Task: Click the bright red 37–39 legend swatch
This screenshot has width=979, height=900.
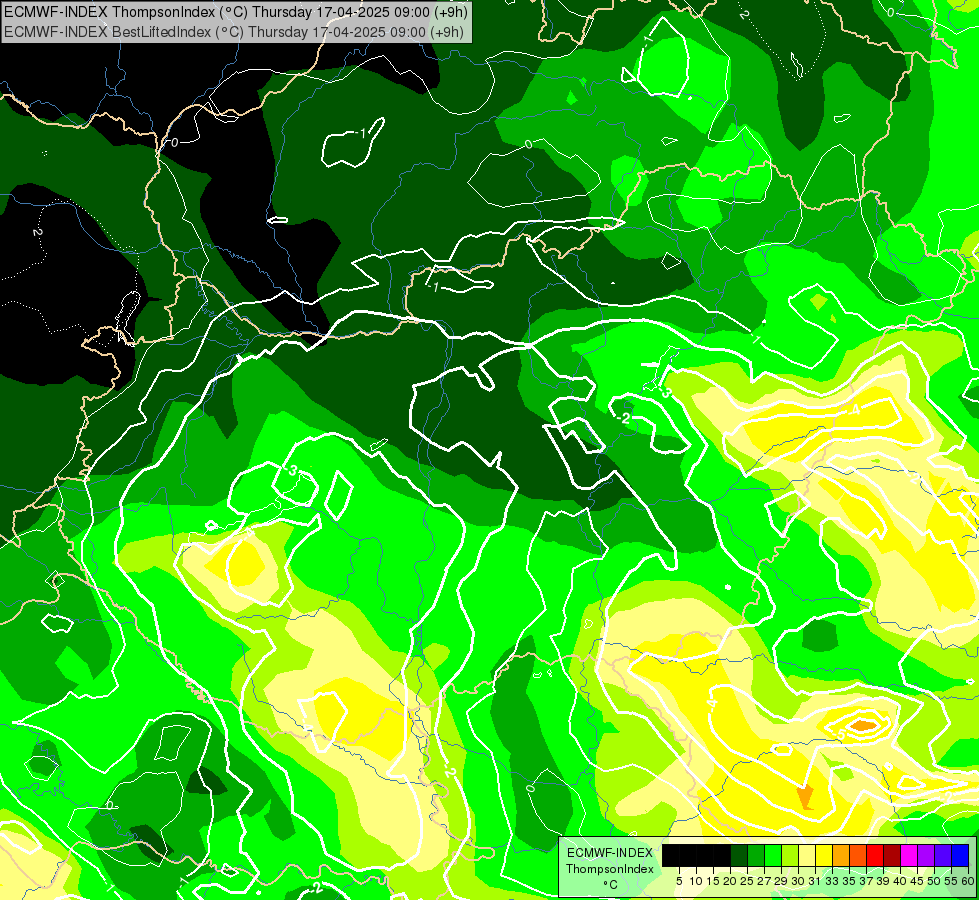Action: pos(875,855)
